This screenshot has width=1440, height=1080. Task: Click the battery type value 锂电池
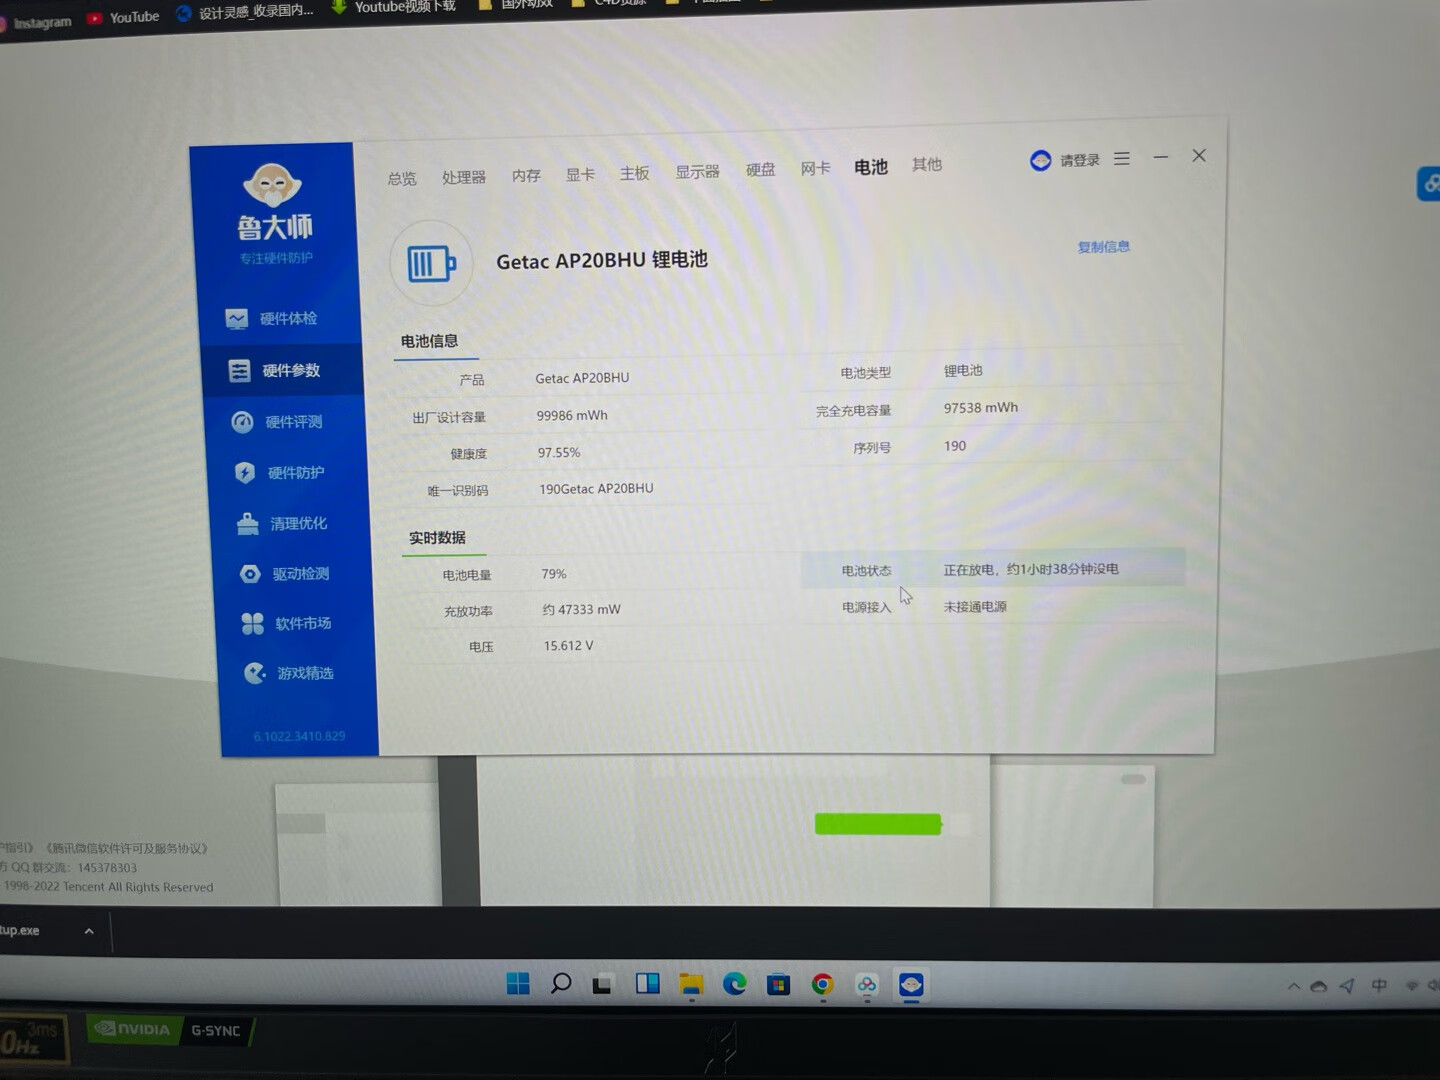click(x=963, y=371)
